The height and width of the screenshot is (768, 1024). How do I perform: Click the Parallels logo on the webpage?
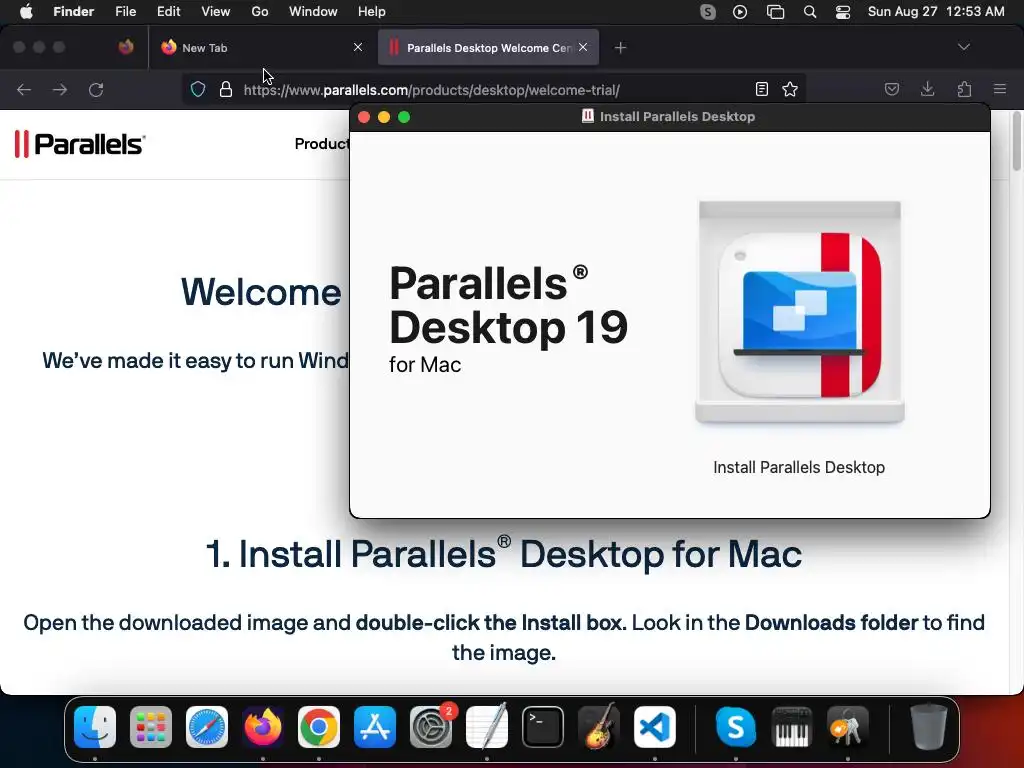[80, 144]
